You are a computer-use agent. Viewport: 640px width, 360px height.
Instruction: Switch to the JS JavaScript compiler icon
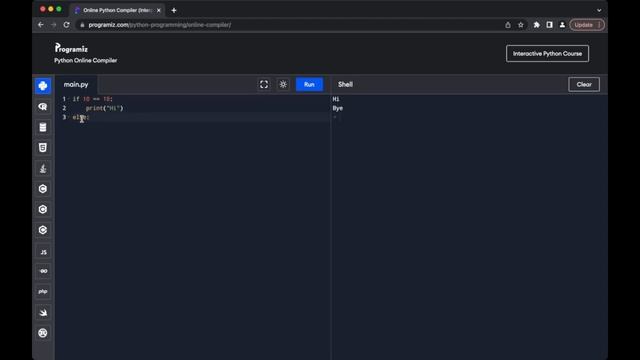(x=43, y=252)
